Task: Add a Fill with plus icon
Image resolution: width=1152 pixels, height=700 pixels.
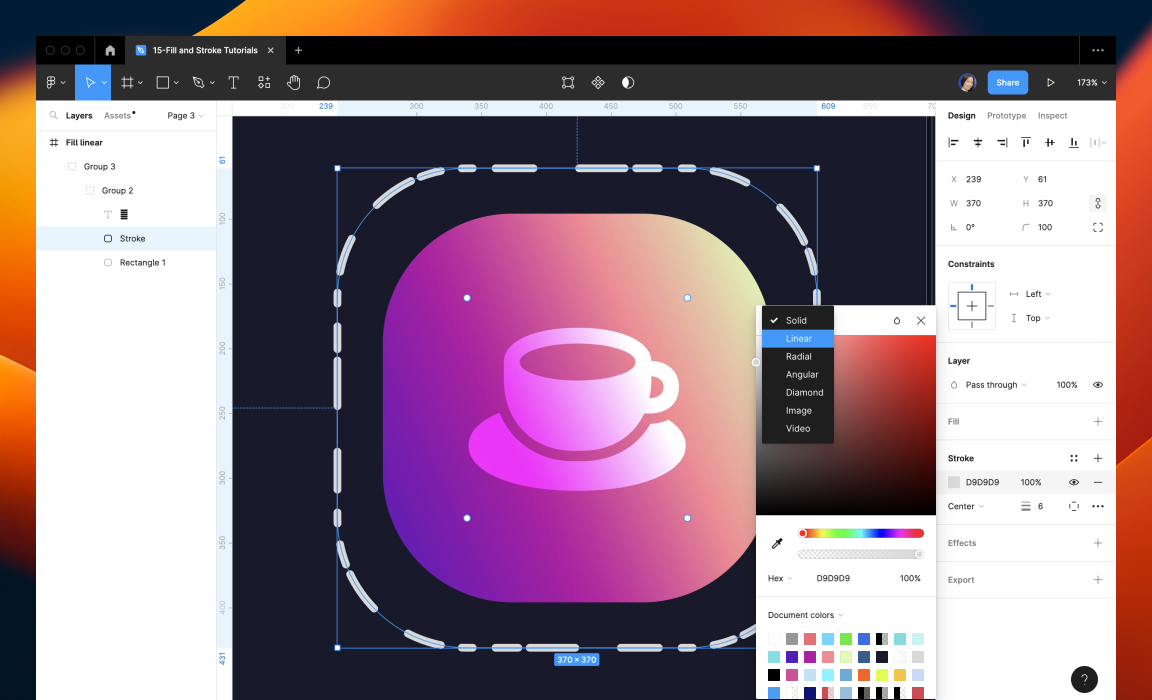Action: [1098, 422]
